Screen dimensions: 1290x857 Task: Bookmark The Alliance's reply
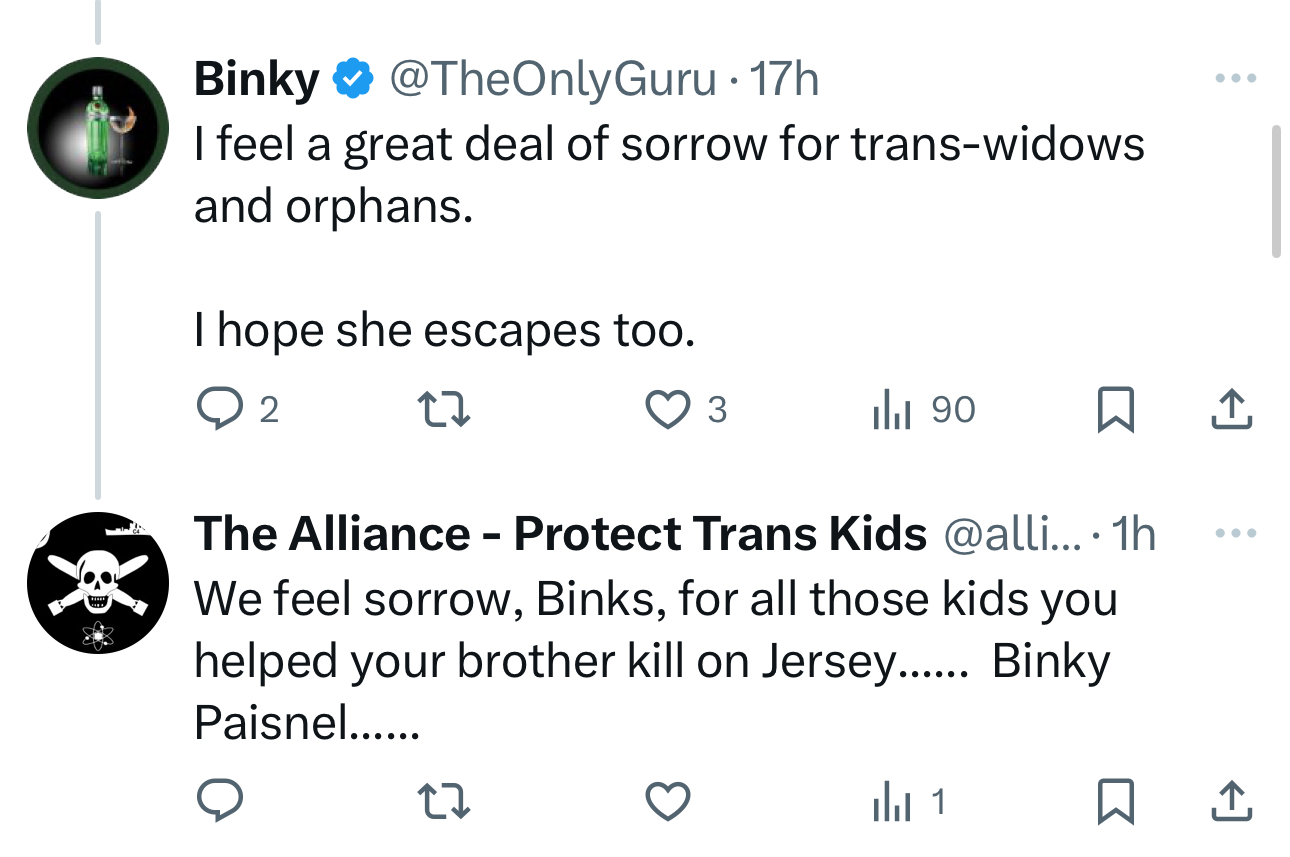[1115, 800]
